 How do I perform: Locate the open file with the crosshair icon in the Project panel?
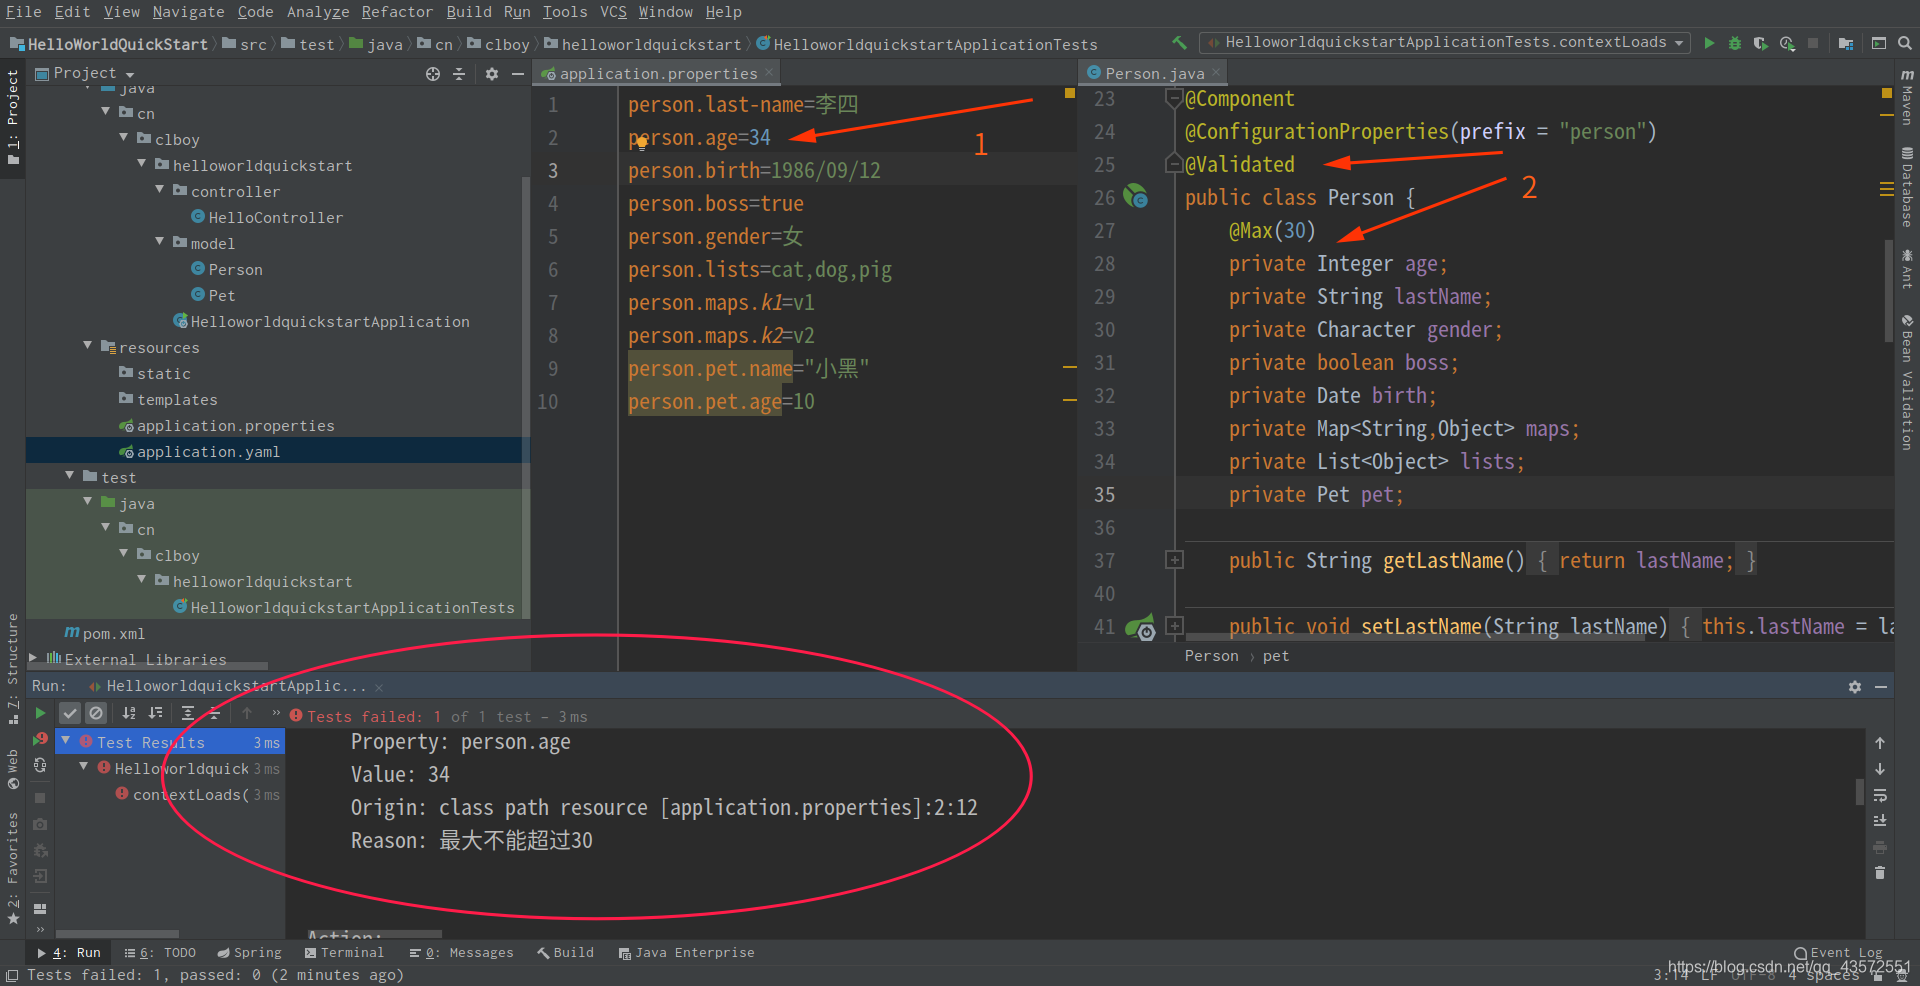pyautogui.click(x=433, y=74)
